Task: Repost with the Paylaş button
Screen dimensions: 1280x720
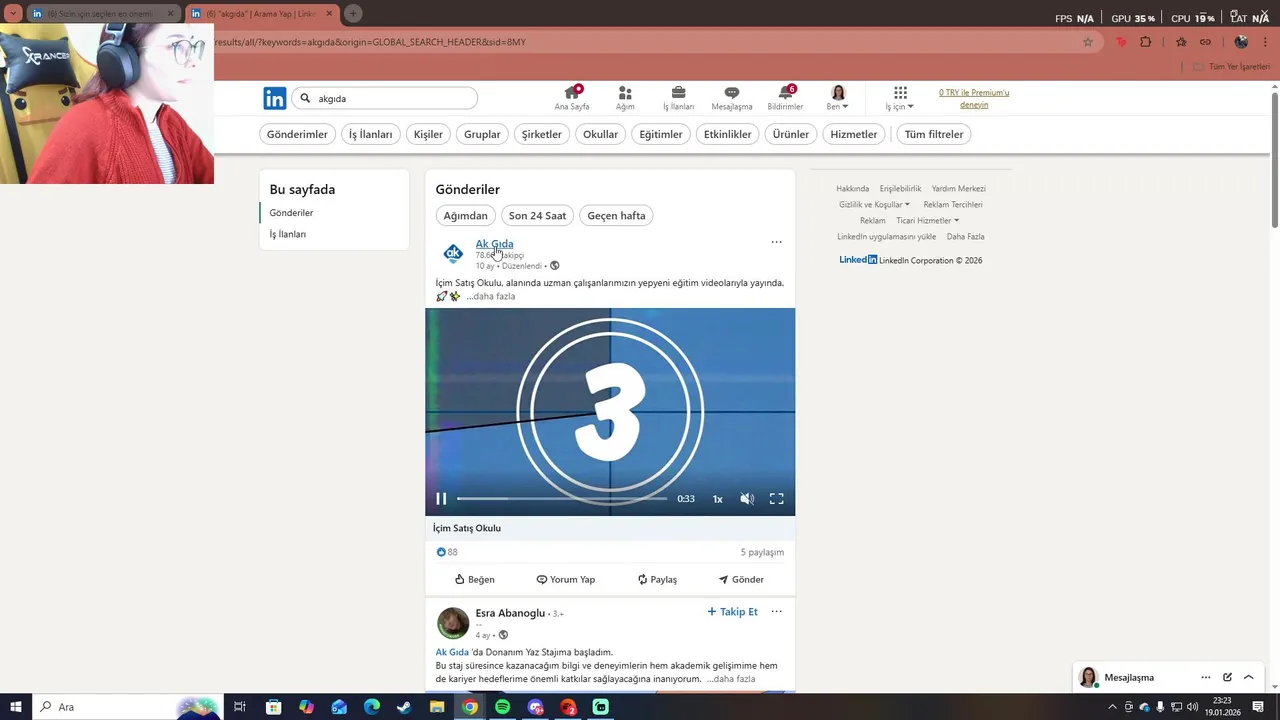Action: click(657, 579)
